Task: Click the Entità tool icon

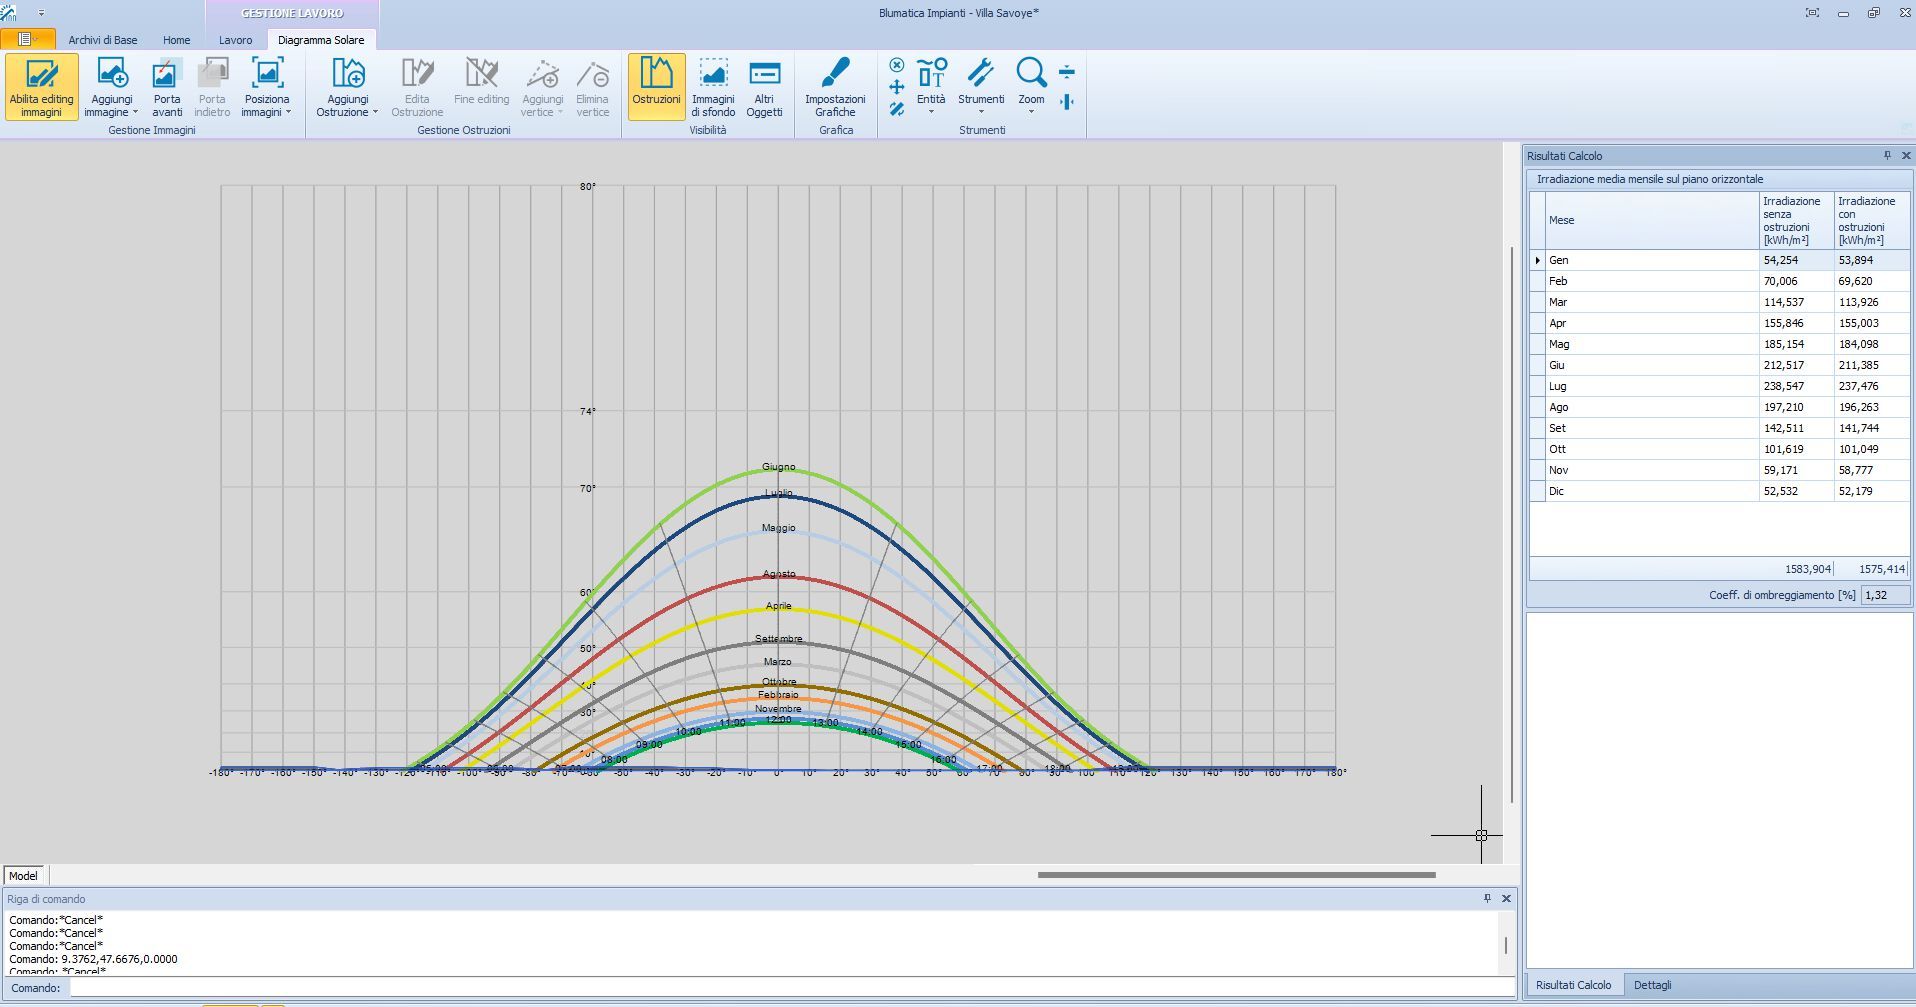Action: coord(931,74)
